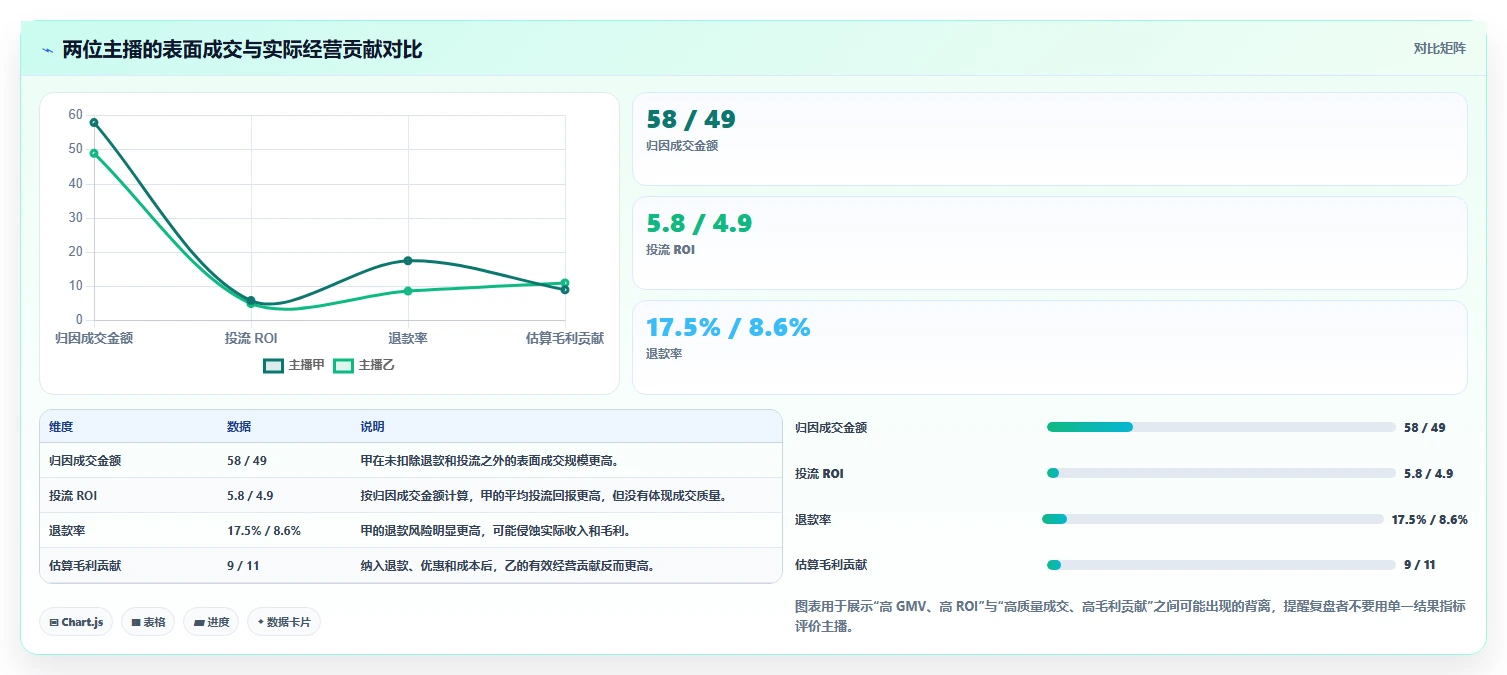This screenshot has height=675, width=1507.
Task: Click 主播甲 data point at 退款率
Action: coord(408,261)
